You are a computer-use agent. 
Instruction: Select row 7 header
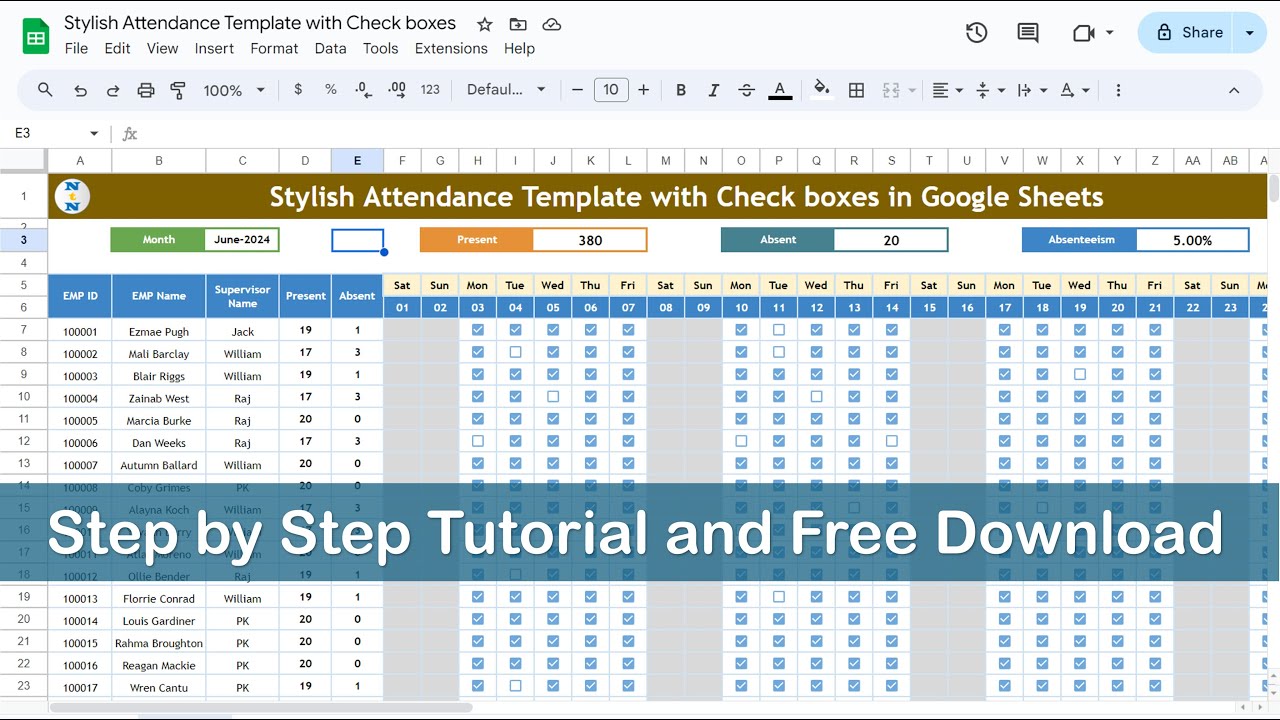point(24,329)
